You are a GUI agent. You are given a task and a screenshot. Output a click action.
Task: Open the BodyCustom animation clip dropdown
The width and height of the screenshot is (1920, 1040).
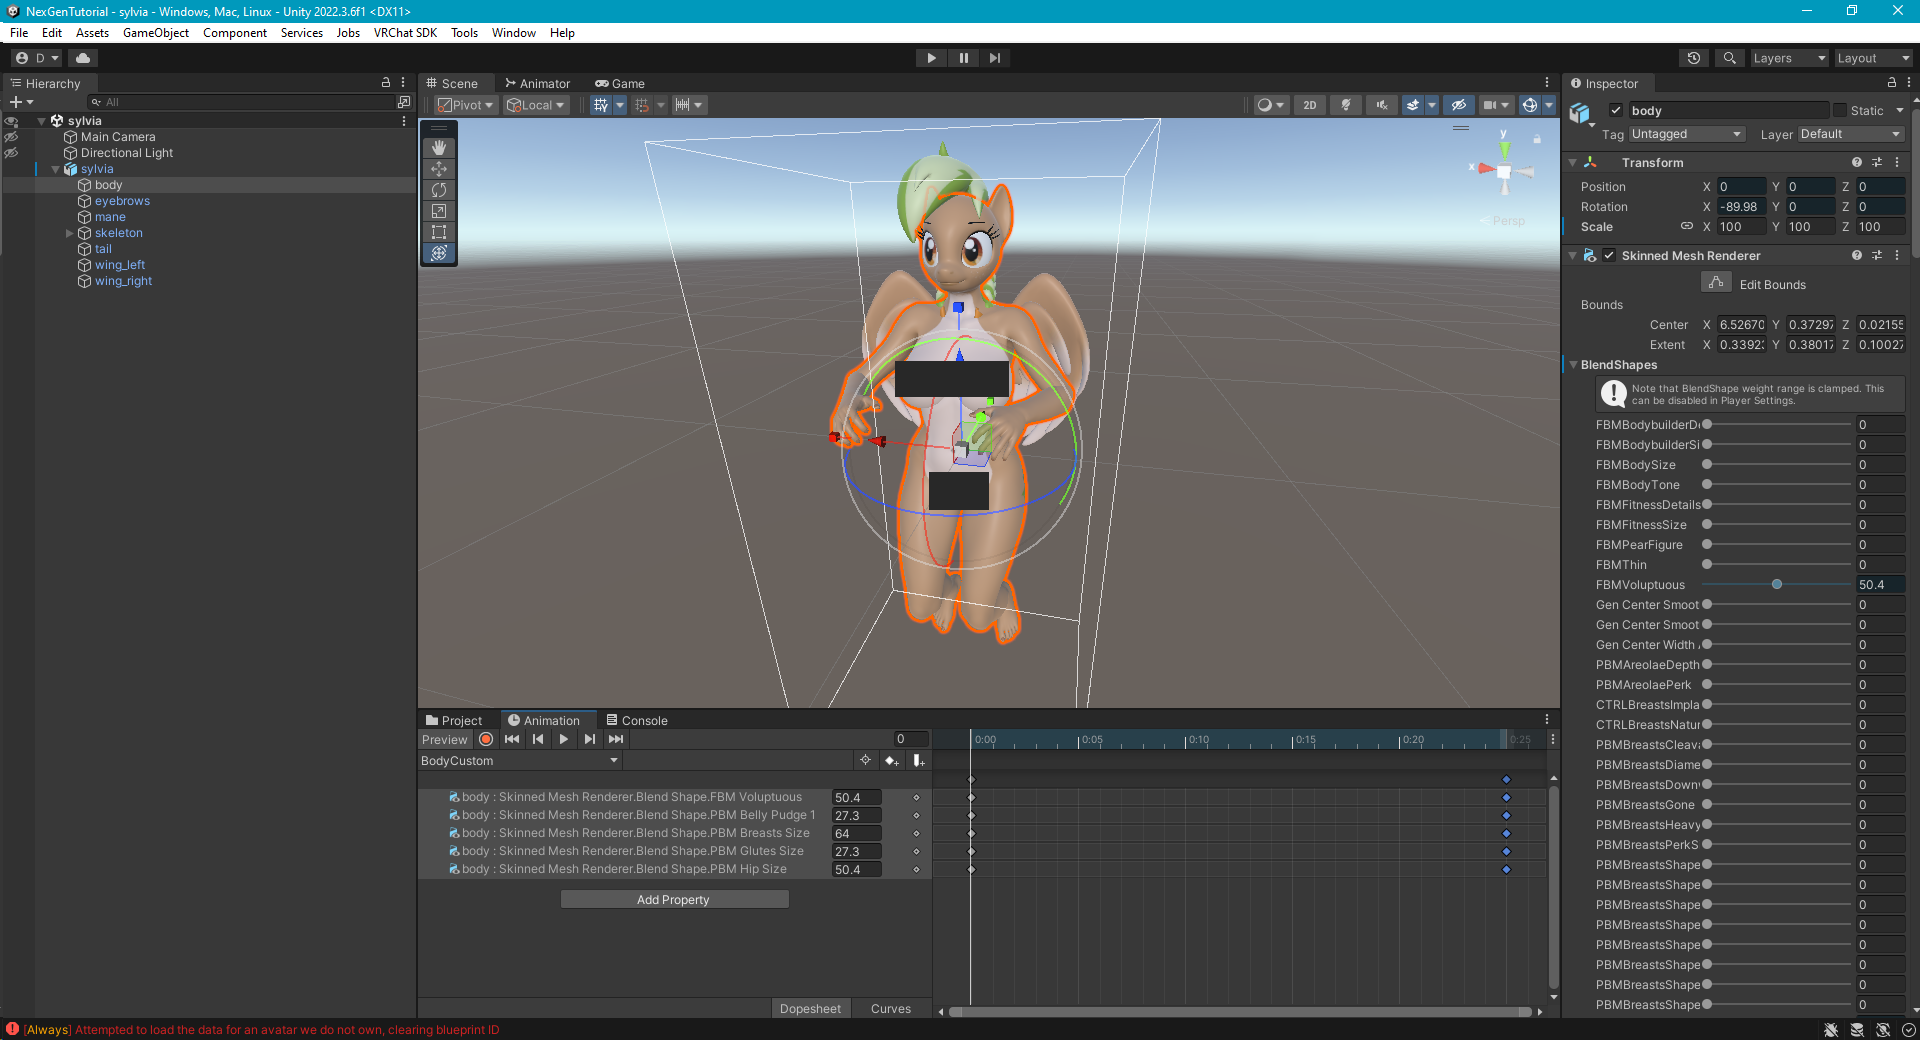click(520, 761)
